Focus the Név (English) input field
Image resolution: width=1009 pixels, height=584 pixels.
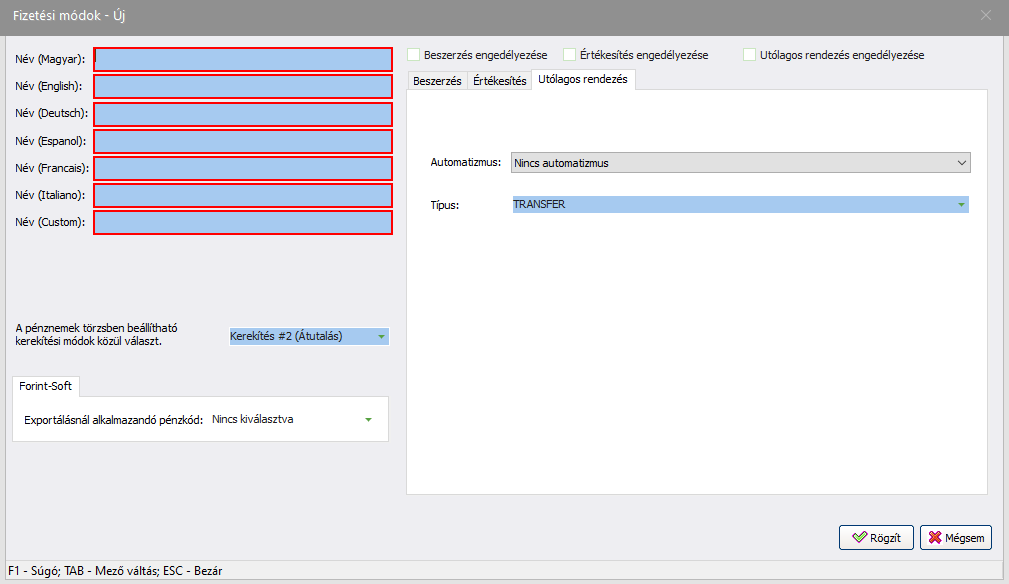tap(243, 87)
